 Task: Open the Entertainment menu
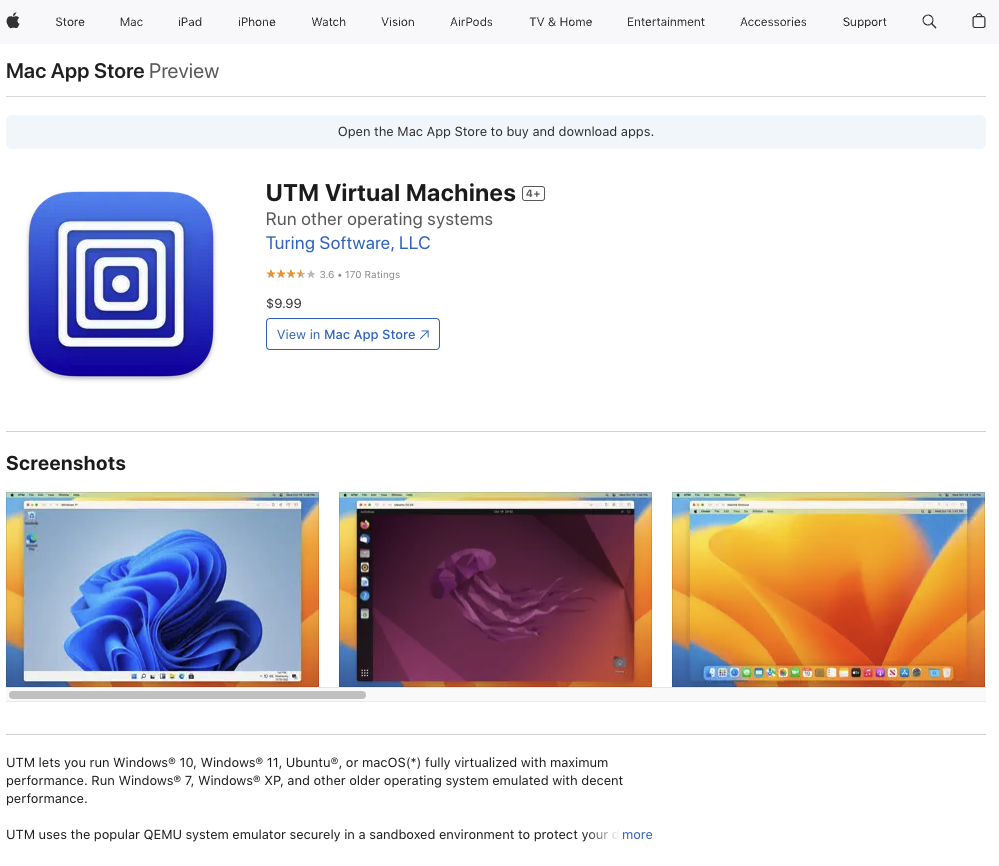666,22
